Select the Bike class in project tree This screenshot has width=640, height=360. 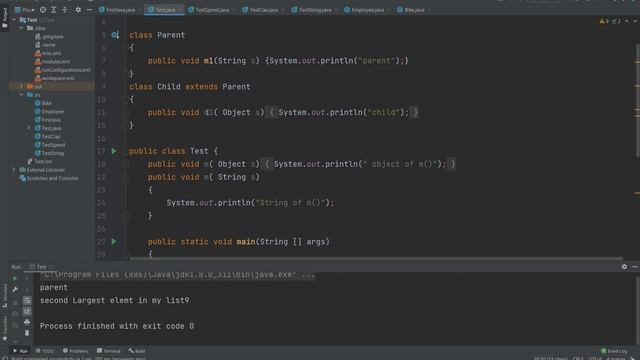[x=43, y=103]
